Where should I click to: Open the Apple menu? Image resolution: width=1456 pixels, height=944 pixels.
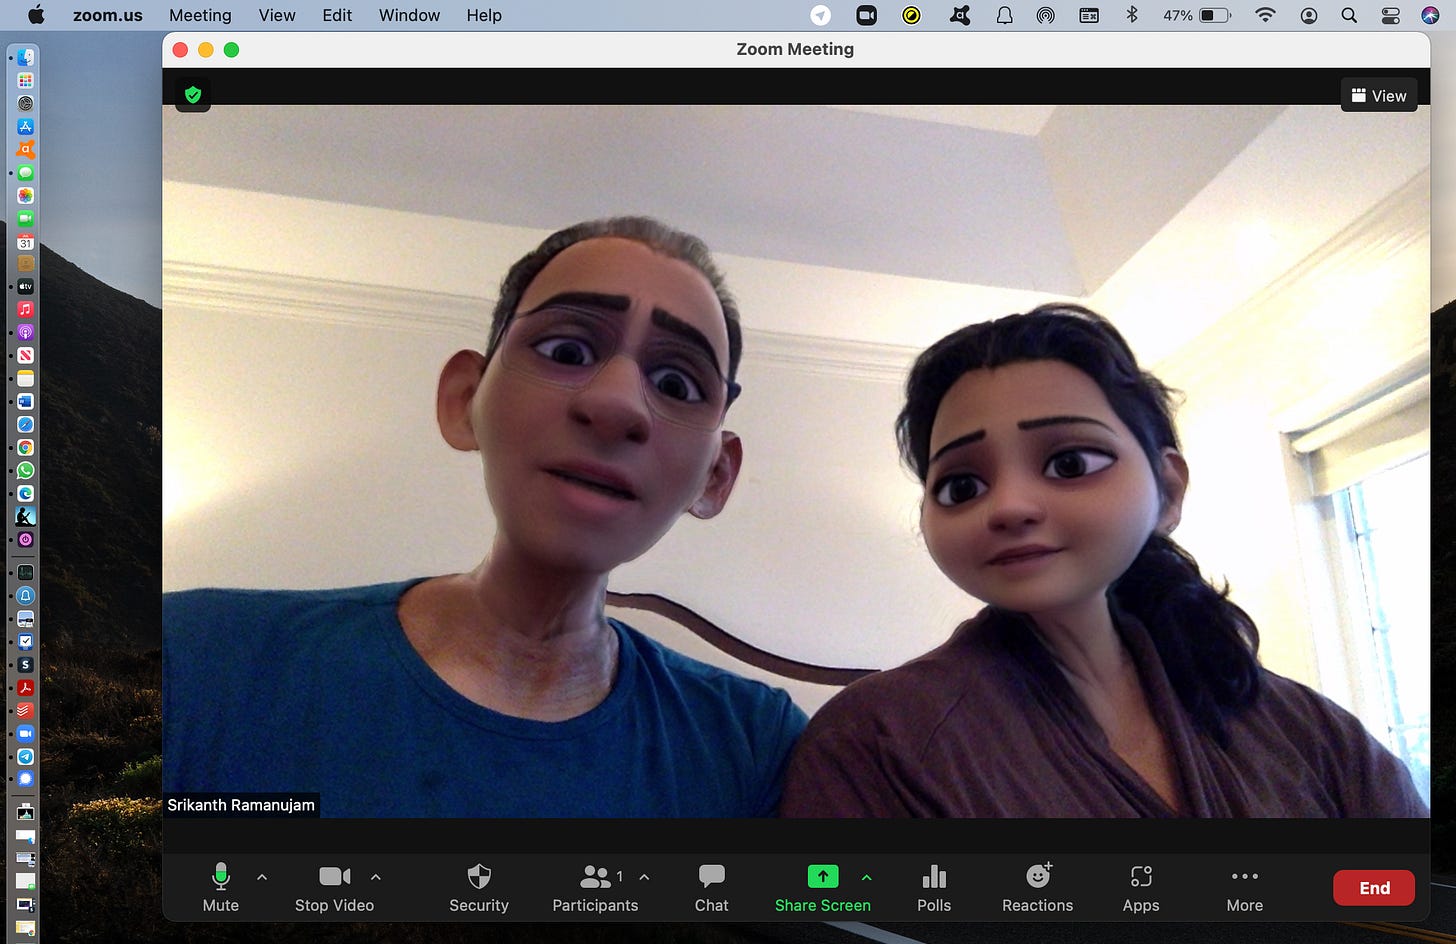pos(36,15)
